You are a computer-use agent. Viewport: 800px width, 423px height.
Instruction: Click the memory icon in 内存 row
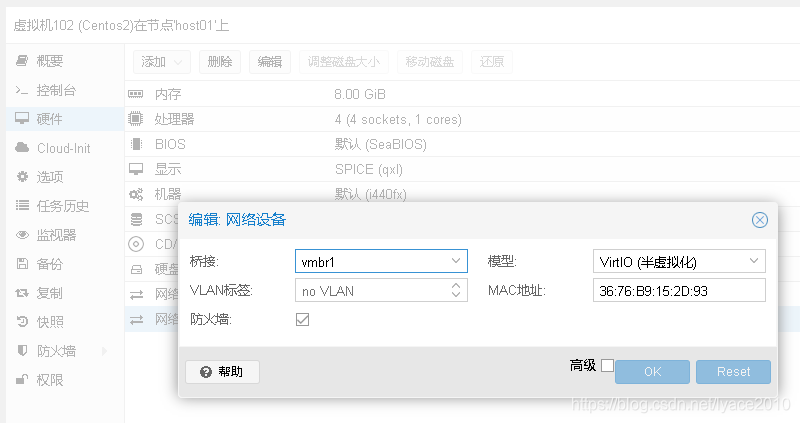[x=136, y=94]
